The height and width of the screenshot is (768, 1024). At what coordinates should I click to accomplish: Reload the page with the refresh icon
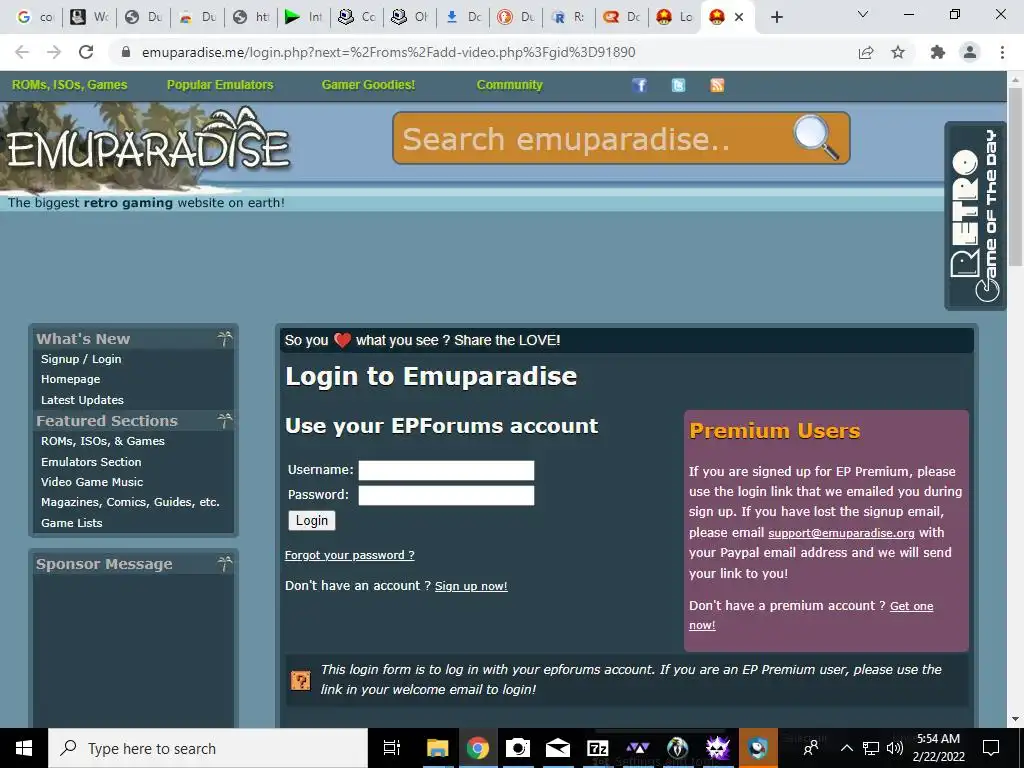pyautogui.click(x=86, y=52)
